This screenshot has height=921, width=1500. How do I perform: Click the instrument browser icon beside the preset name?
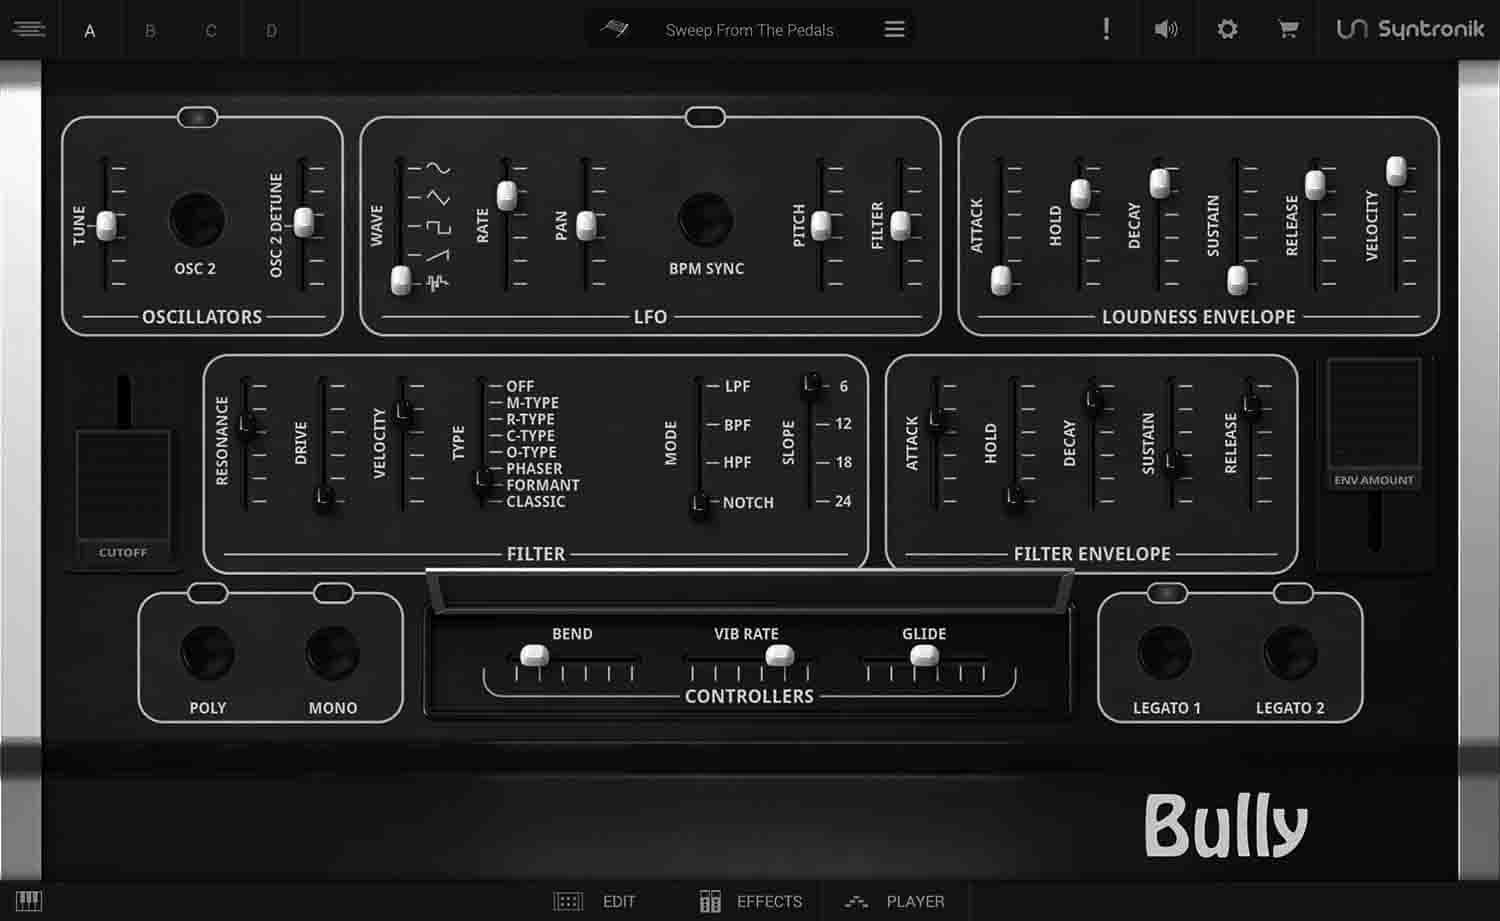(614, 29)
